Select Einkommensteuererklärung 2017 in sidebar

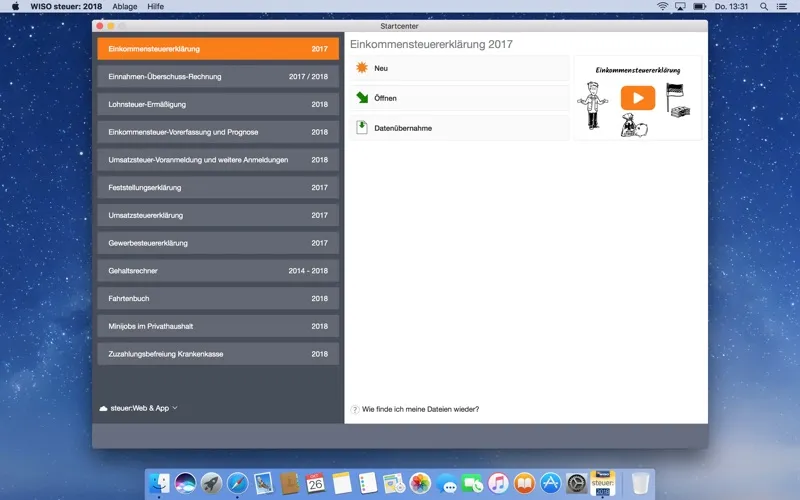click(218, 49)
